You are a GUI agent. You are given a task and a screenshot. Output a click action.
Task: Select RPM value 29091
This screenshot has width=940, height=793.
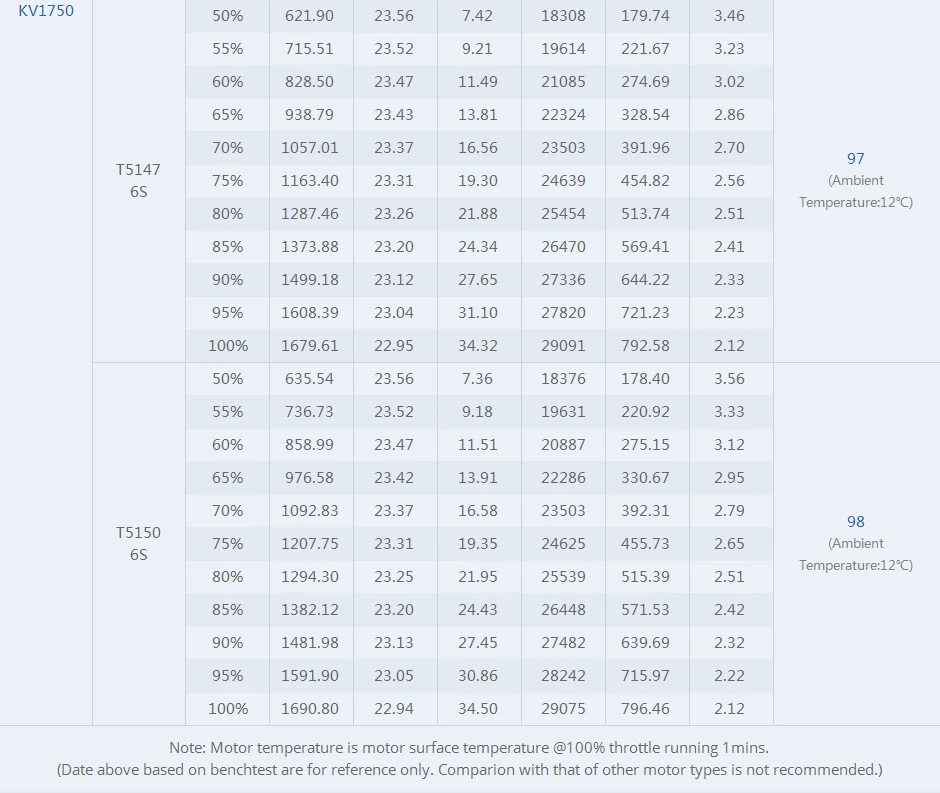[563, 345]
